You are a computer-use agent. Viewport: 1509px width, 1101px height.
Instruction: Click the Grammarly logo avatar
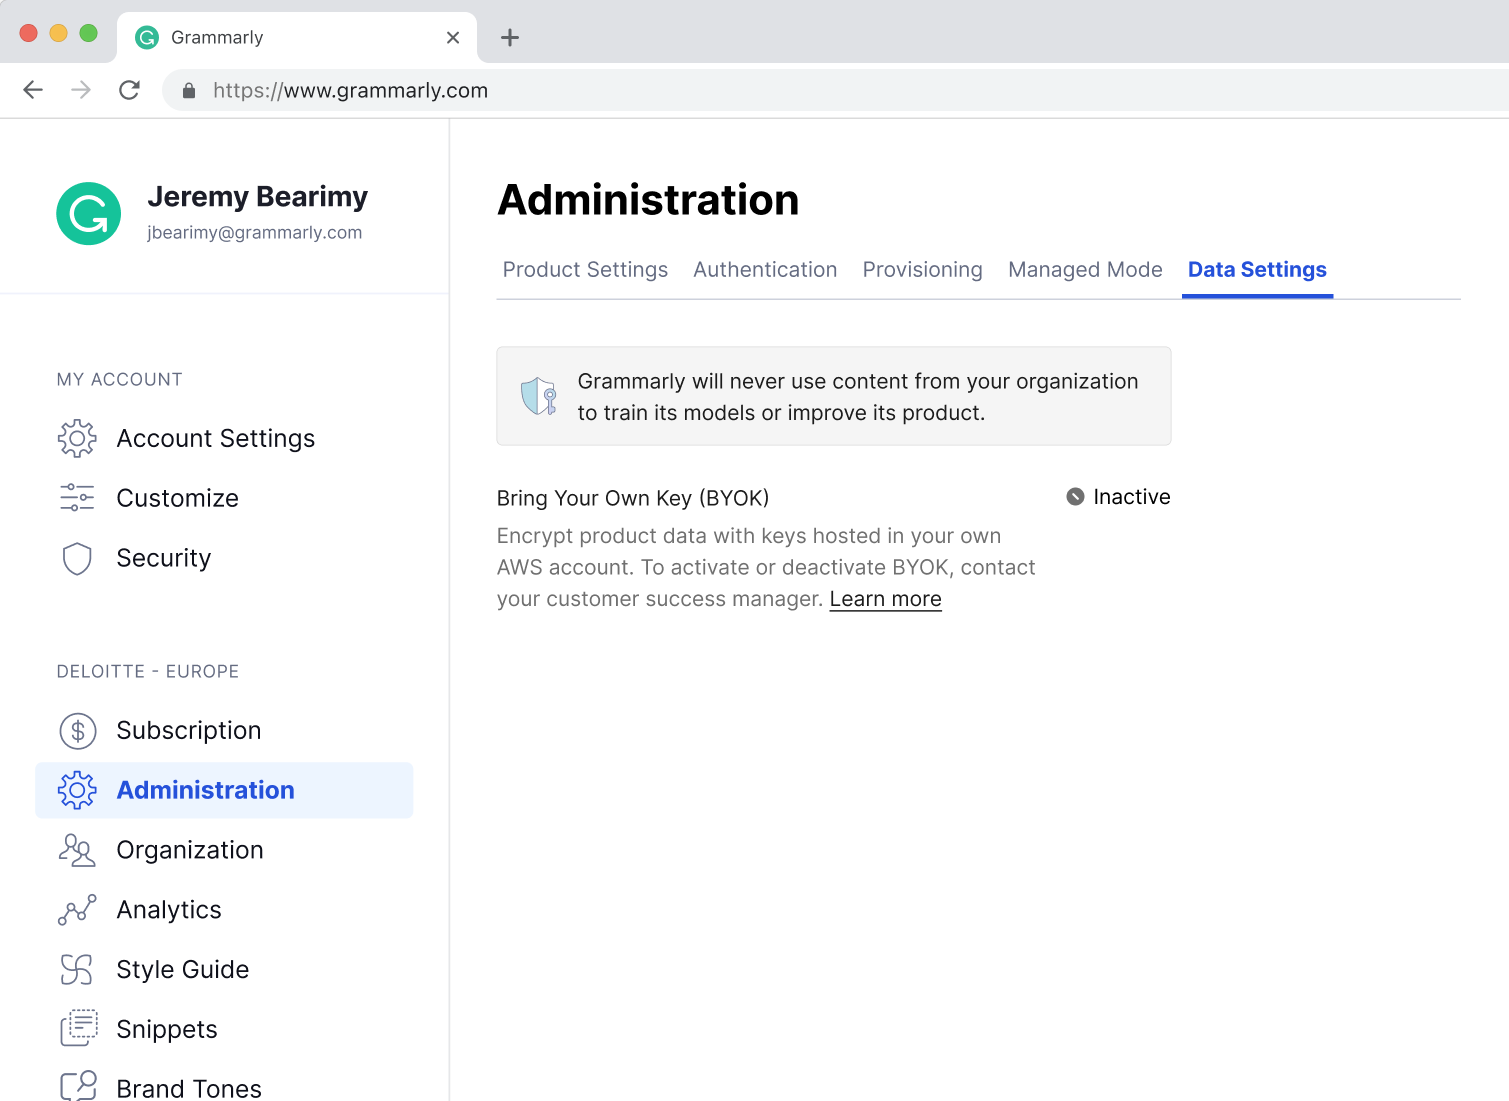[89, 213]
